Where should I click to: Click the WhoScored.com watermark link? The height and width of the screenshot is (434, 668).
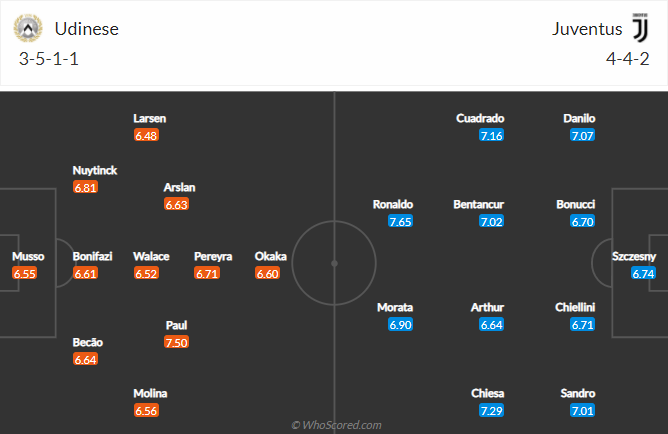tap(336, 425)
